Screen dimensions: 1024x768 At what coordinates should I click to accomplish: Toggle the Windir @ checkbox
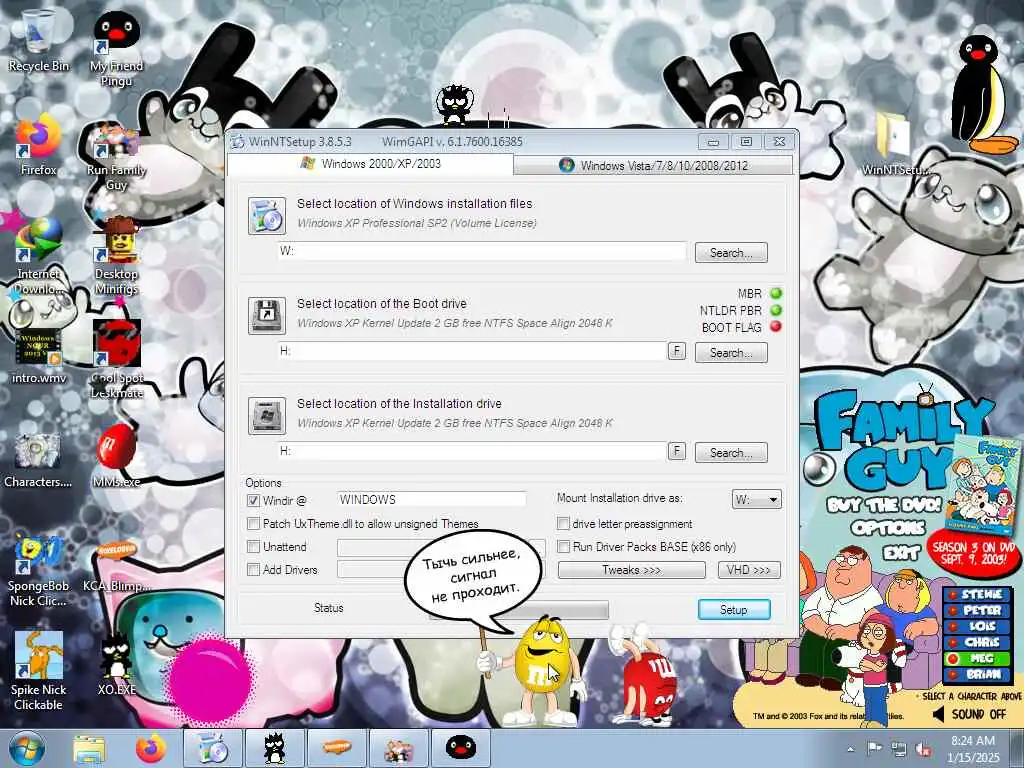click(253, 500)
